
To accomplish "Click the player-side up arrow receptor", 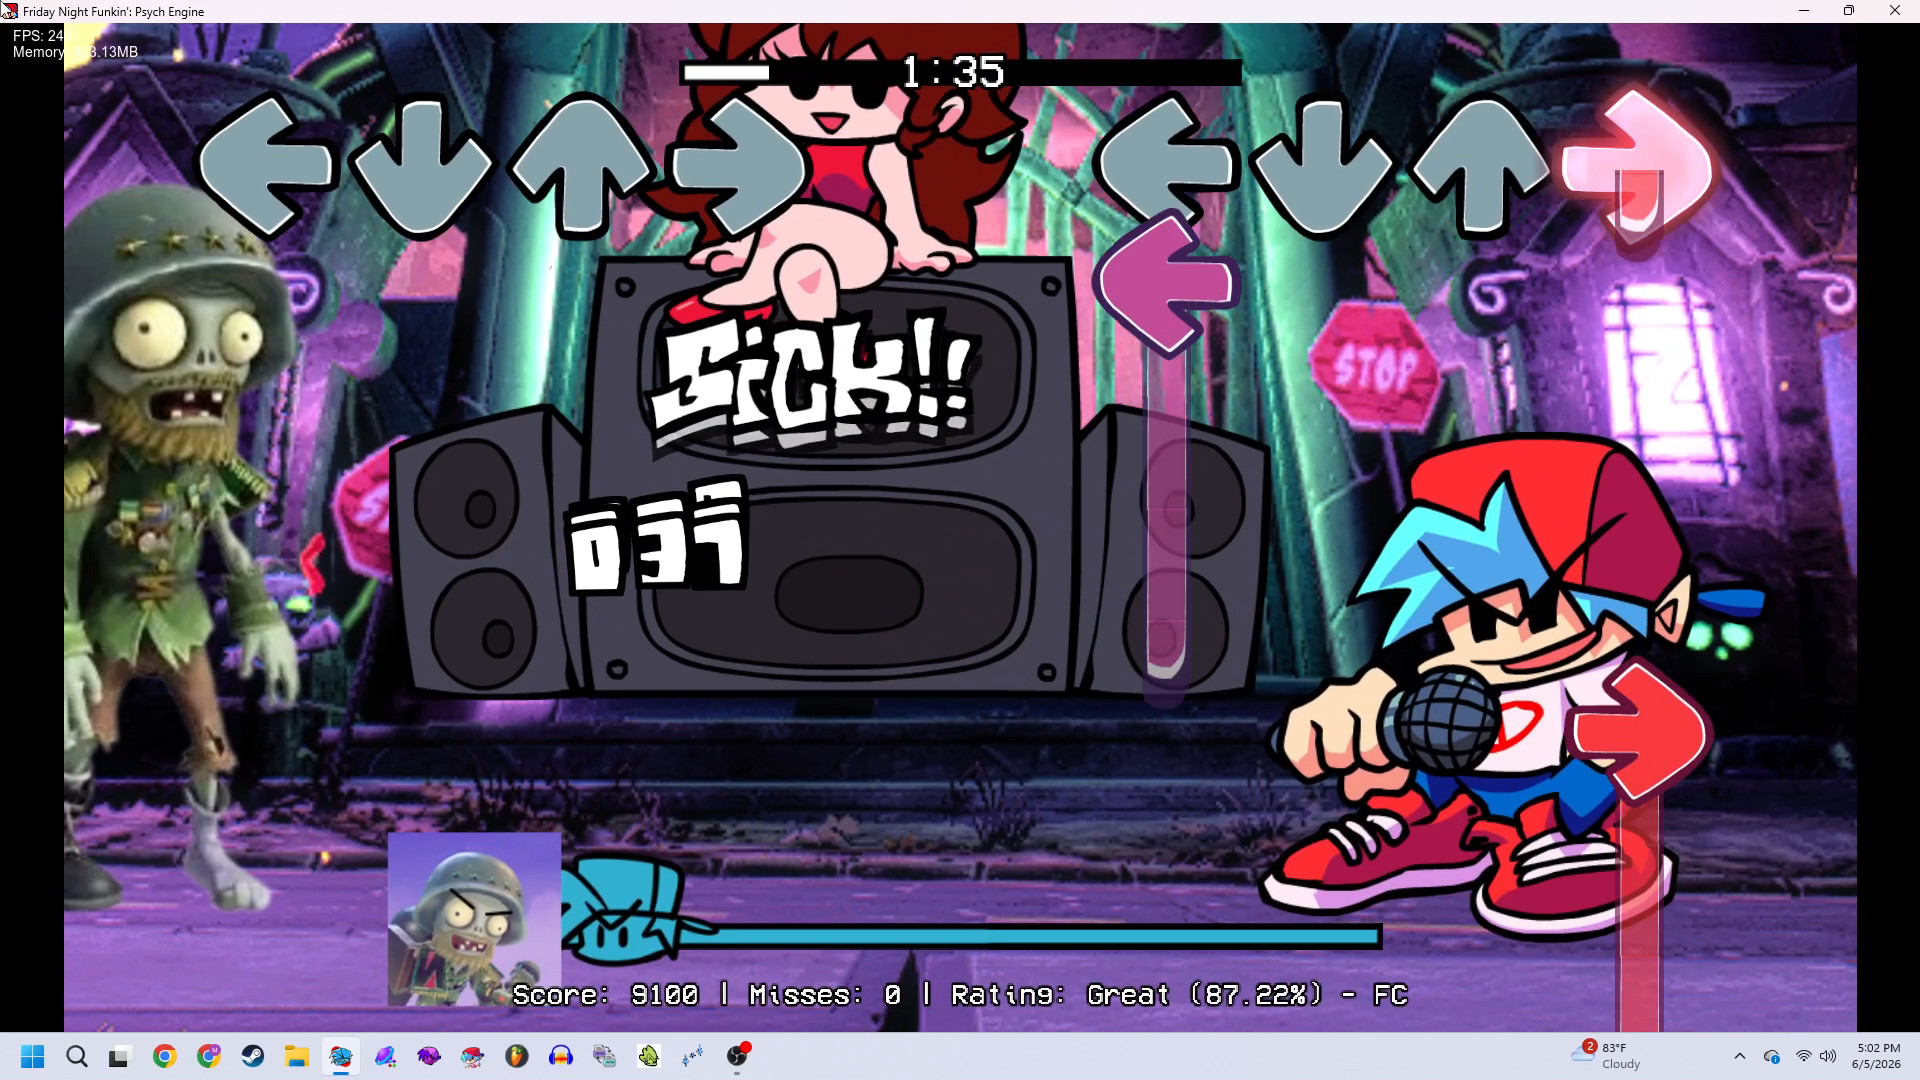I will [1482, 167].
